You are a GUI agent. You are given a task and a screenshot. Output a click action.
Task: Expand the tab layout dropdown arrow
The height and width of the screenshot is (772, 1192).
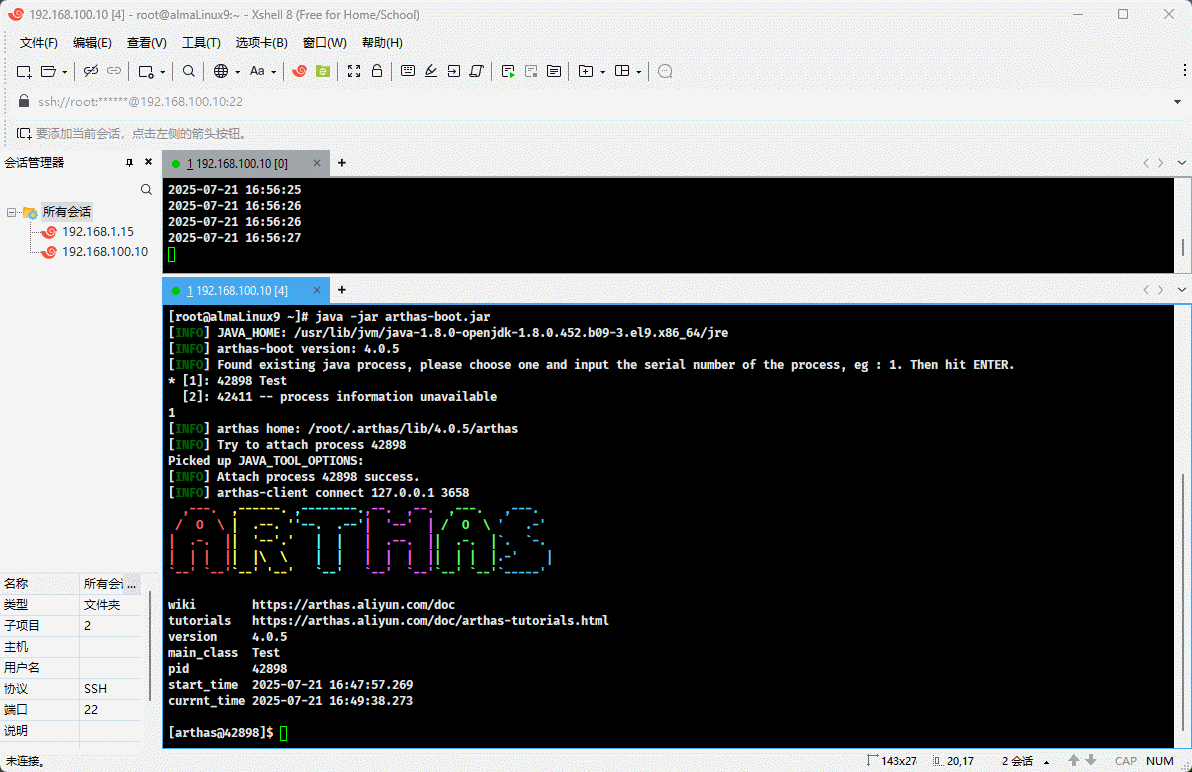pyautogui.click(x=639, y=72)
